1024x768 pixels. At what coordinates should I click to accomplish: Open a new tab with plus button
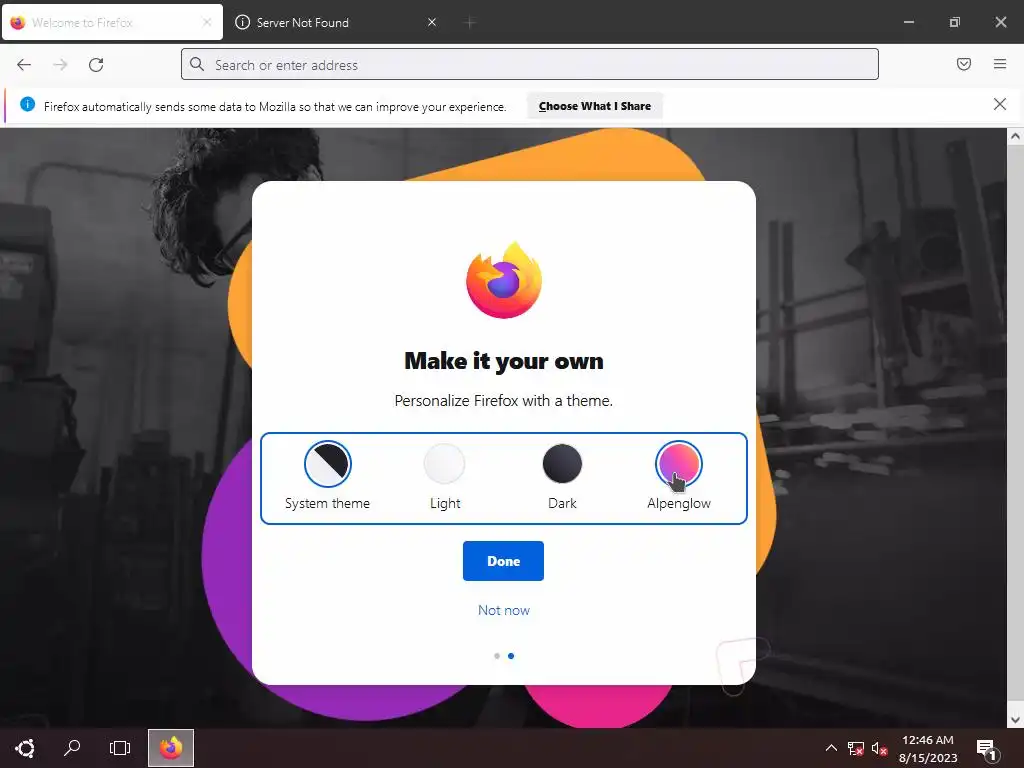pyautogui.click(x=470, y=23)
